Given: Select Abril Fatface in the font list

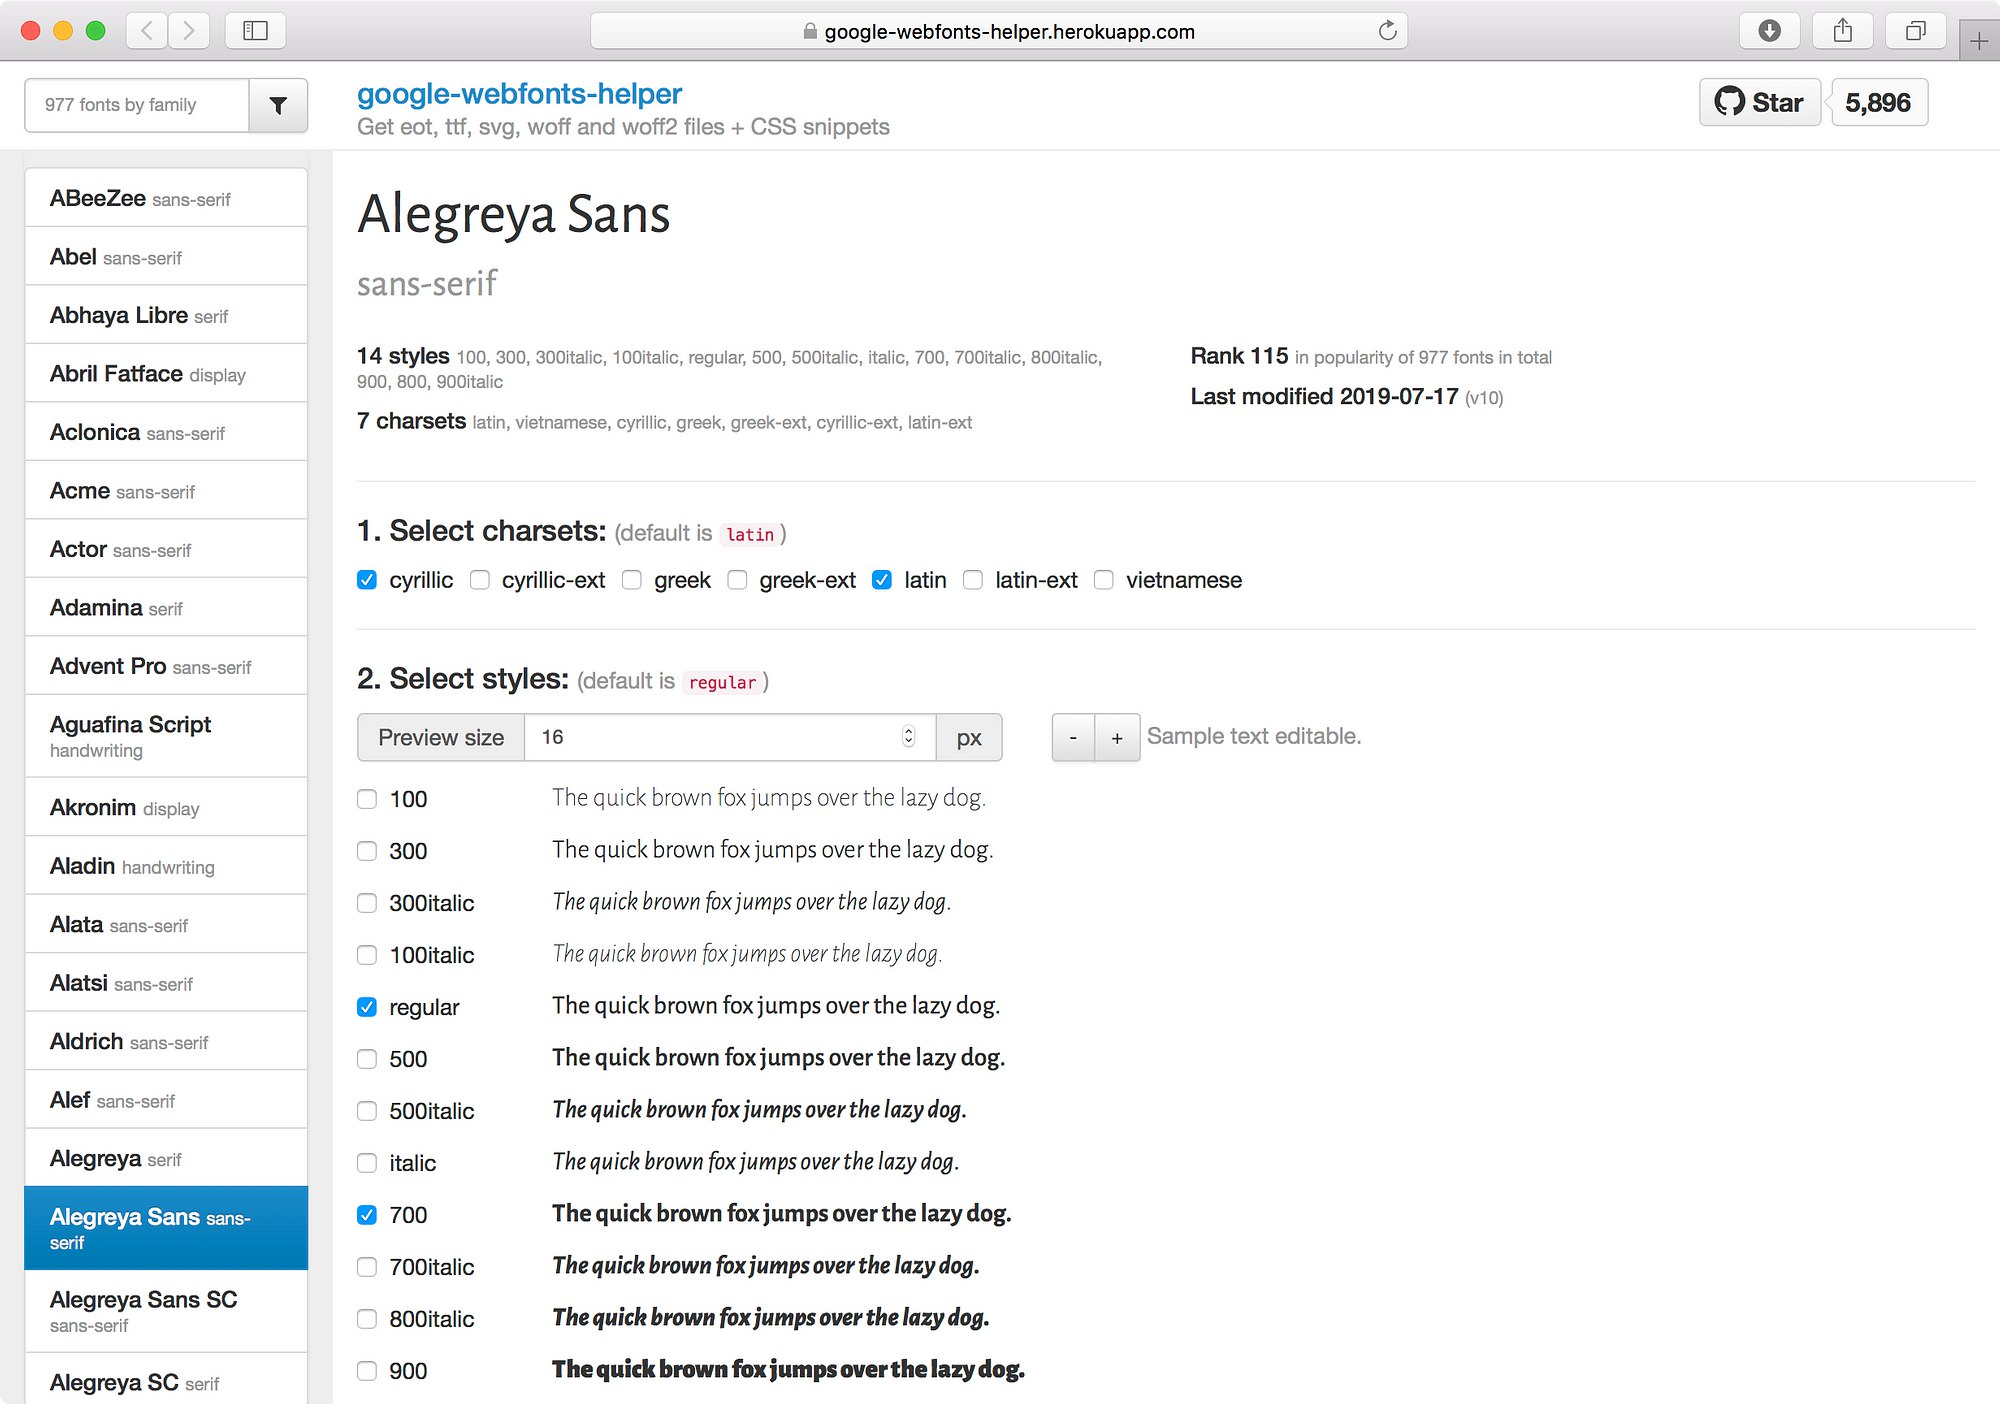Looking at the screenshot, I should (166, 374).
